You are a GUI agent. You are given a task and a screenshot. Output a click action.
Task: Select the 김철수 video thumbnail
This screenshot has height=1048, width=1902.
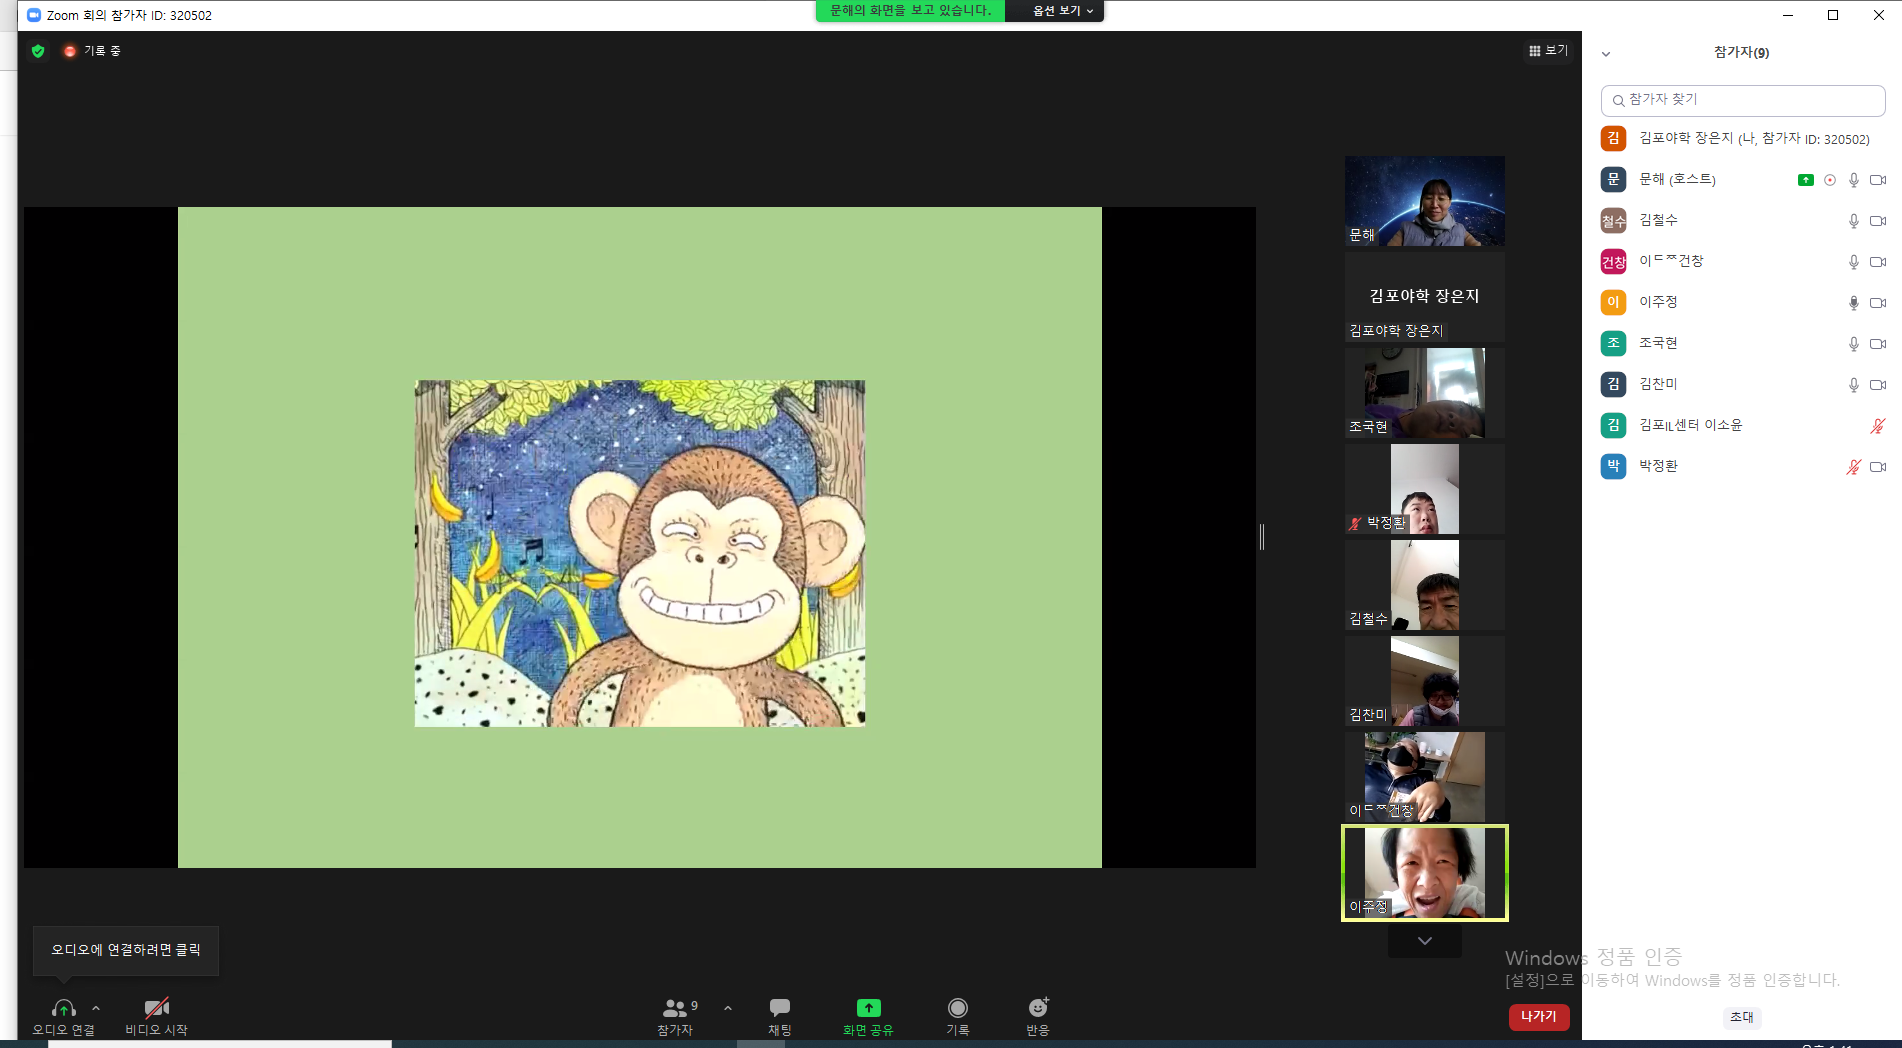pos(1425,585)
